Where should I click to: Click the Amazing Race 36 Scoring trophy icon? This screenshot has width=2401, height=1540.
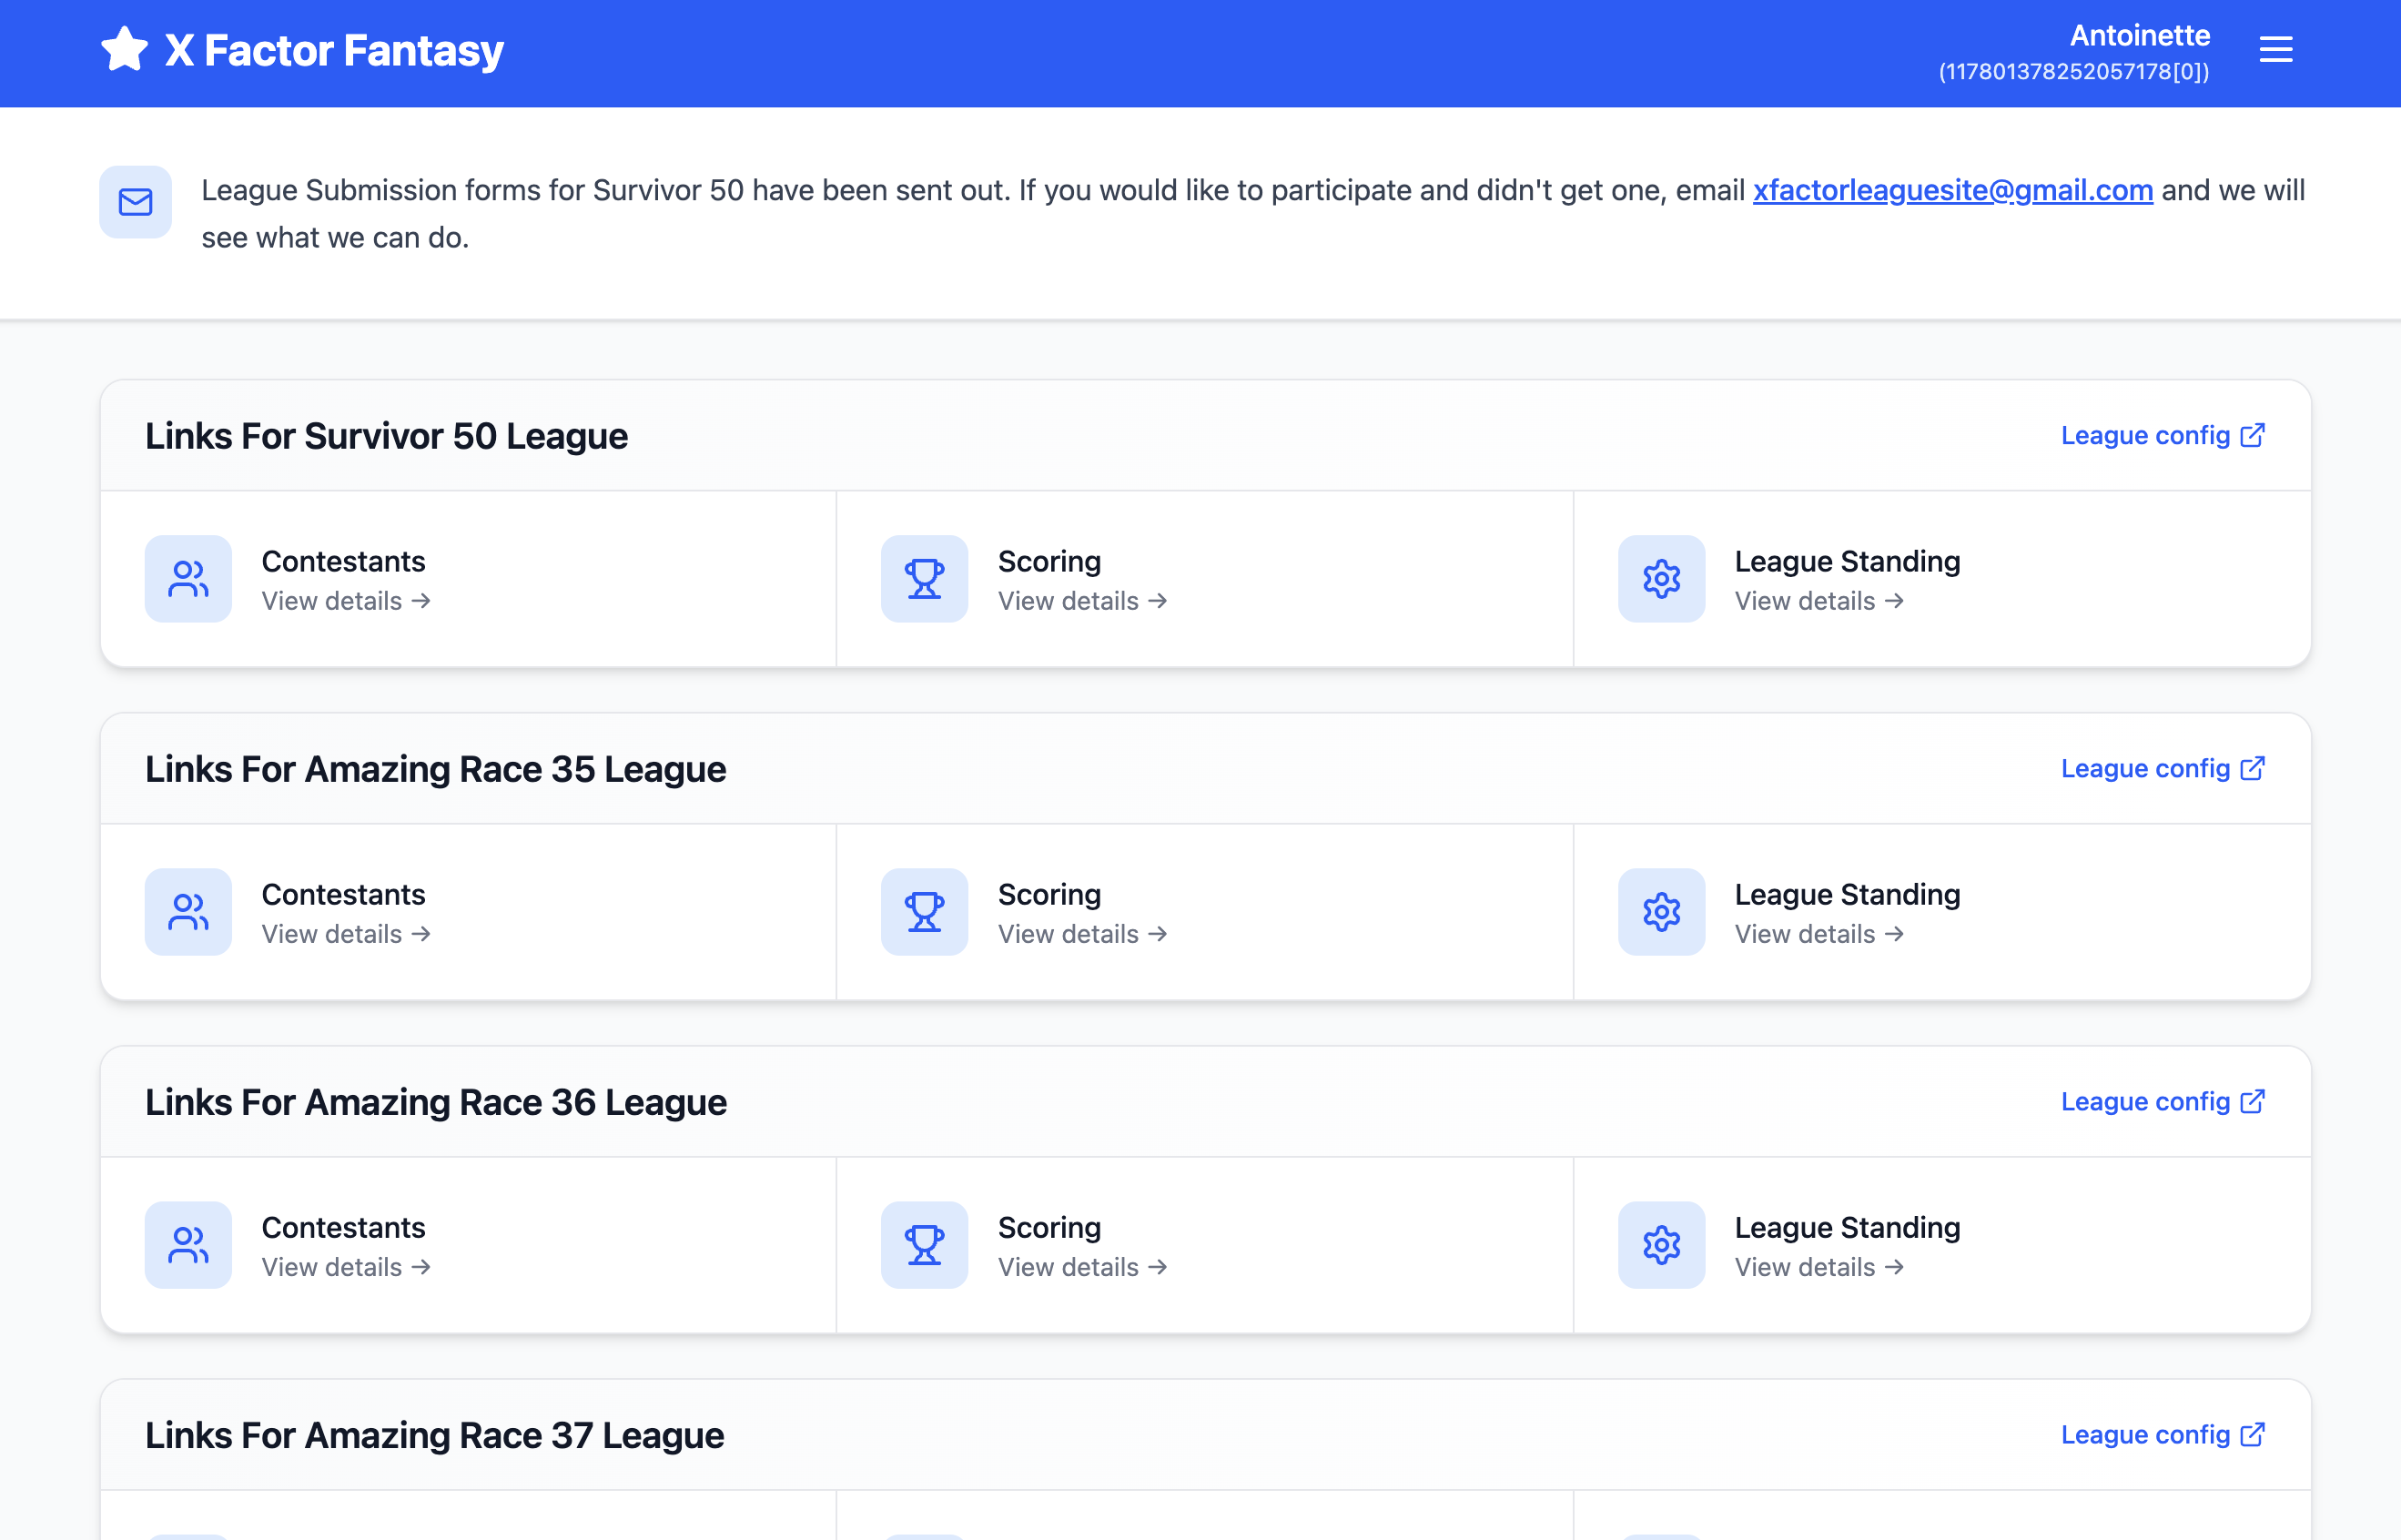924,1245
